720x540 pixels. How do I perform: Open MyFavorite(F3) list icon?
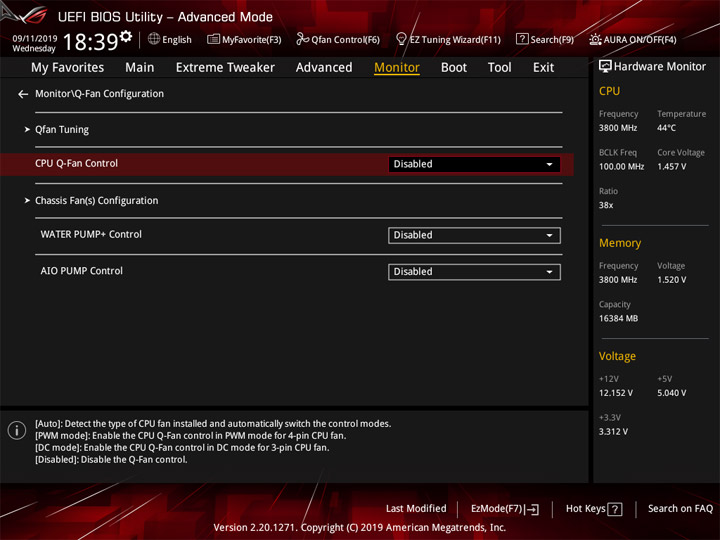pos(213,39)
